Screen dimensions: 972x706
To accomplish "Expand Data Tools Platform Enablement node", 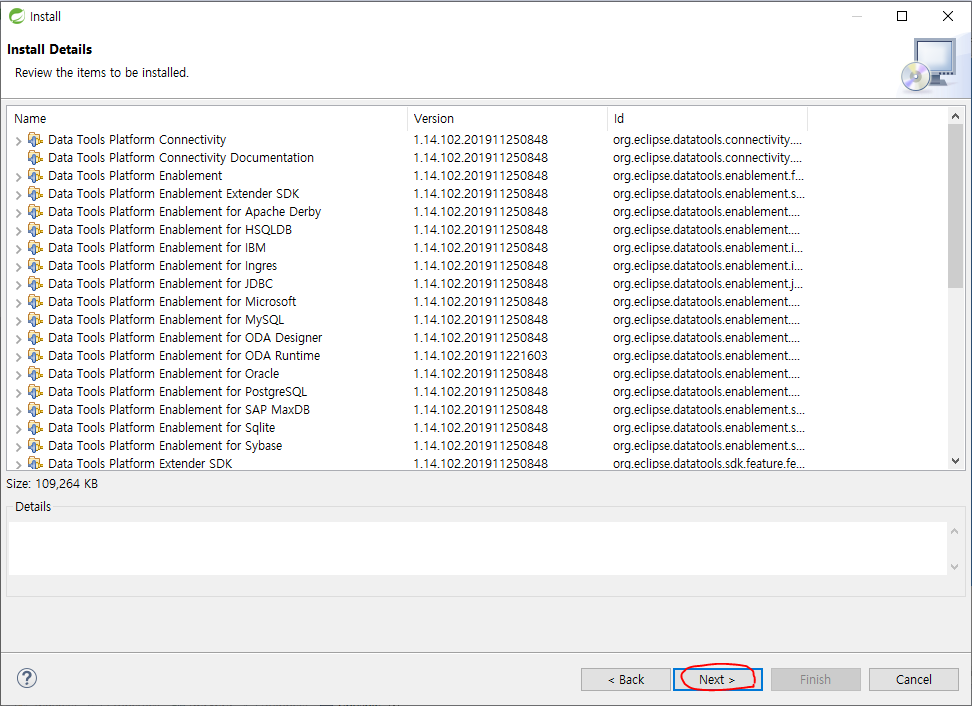I will pyautogui.click(x=18, y=177).
